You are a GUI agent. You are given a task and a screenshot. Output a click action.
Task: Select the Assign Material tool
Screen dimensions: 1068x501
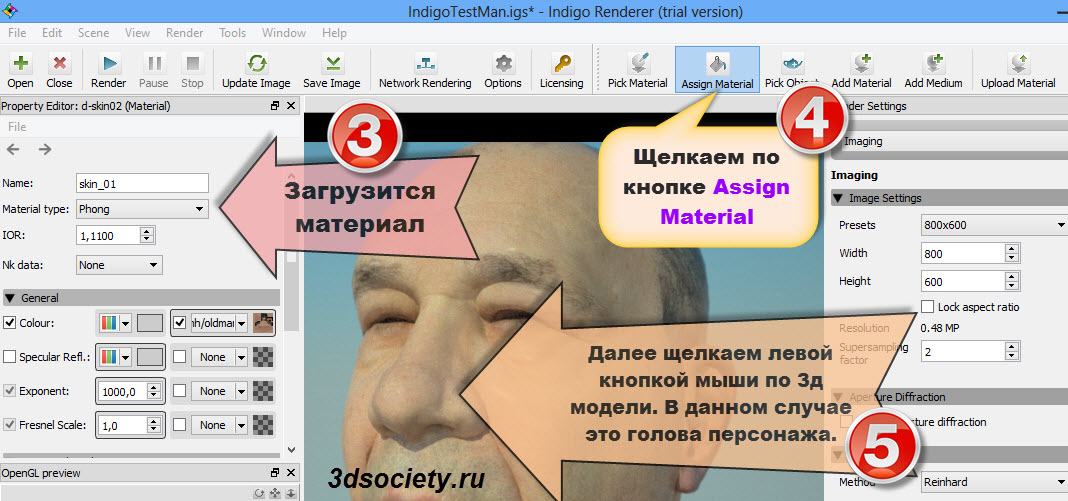point(717,70)
